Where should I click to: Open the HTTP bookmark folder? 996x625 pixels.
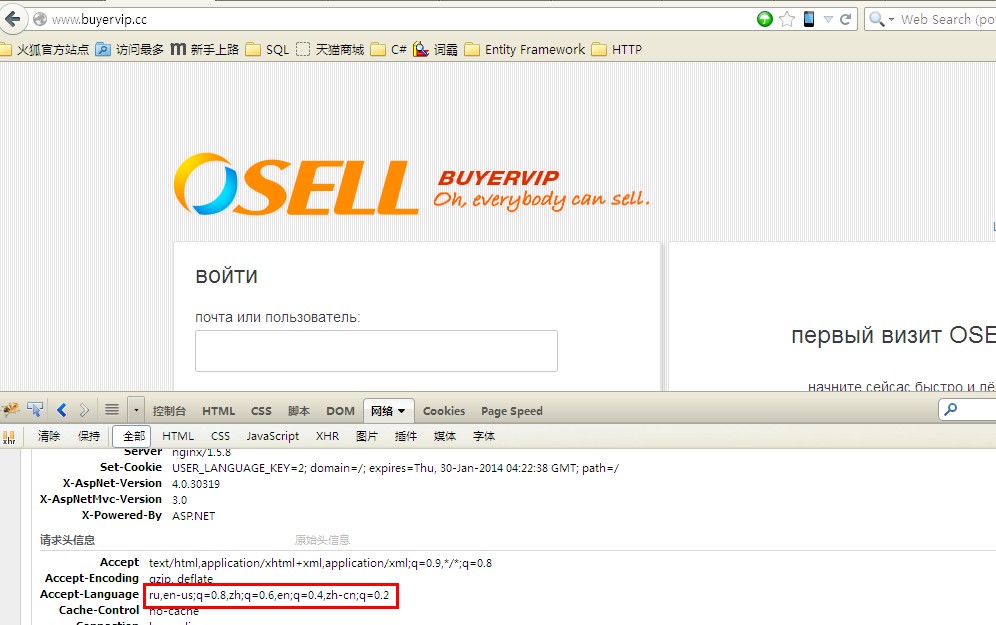pos(617,50)
